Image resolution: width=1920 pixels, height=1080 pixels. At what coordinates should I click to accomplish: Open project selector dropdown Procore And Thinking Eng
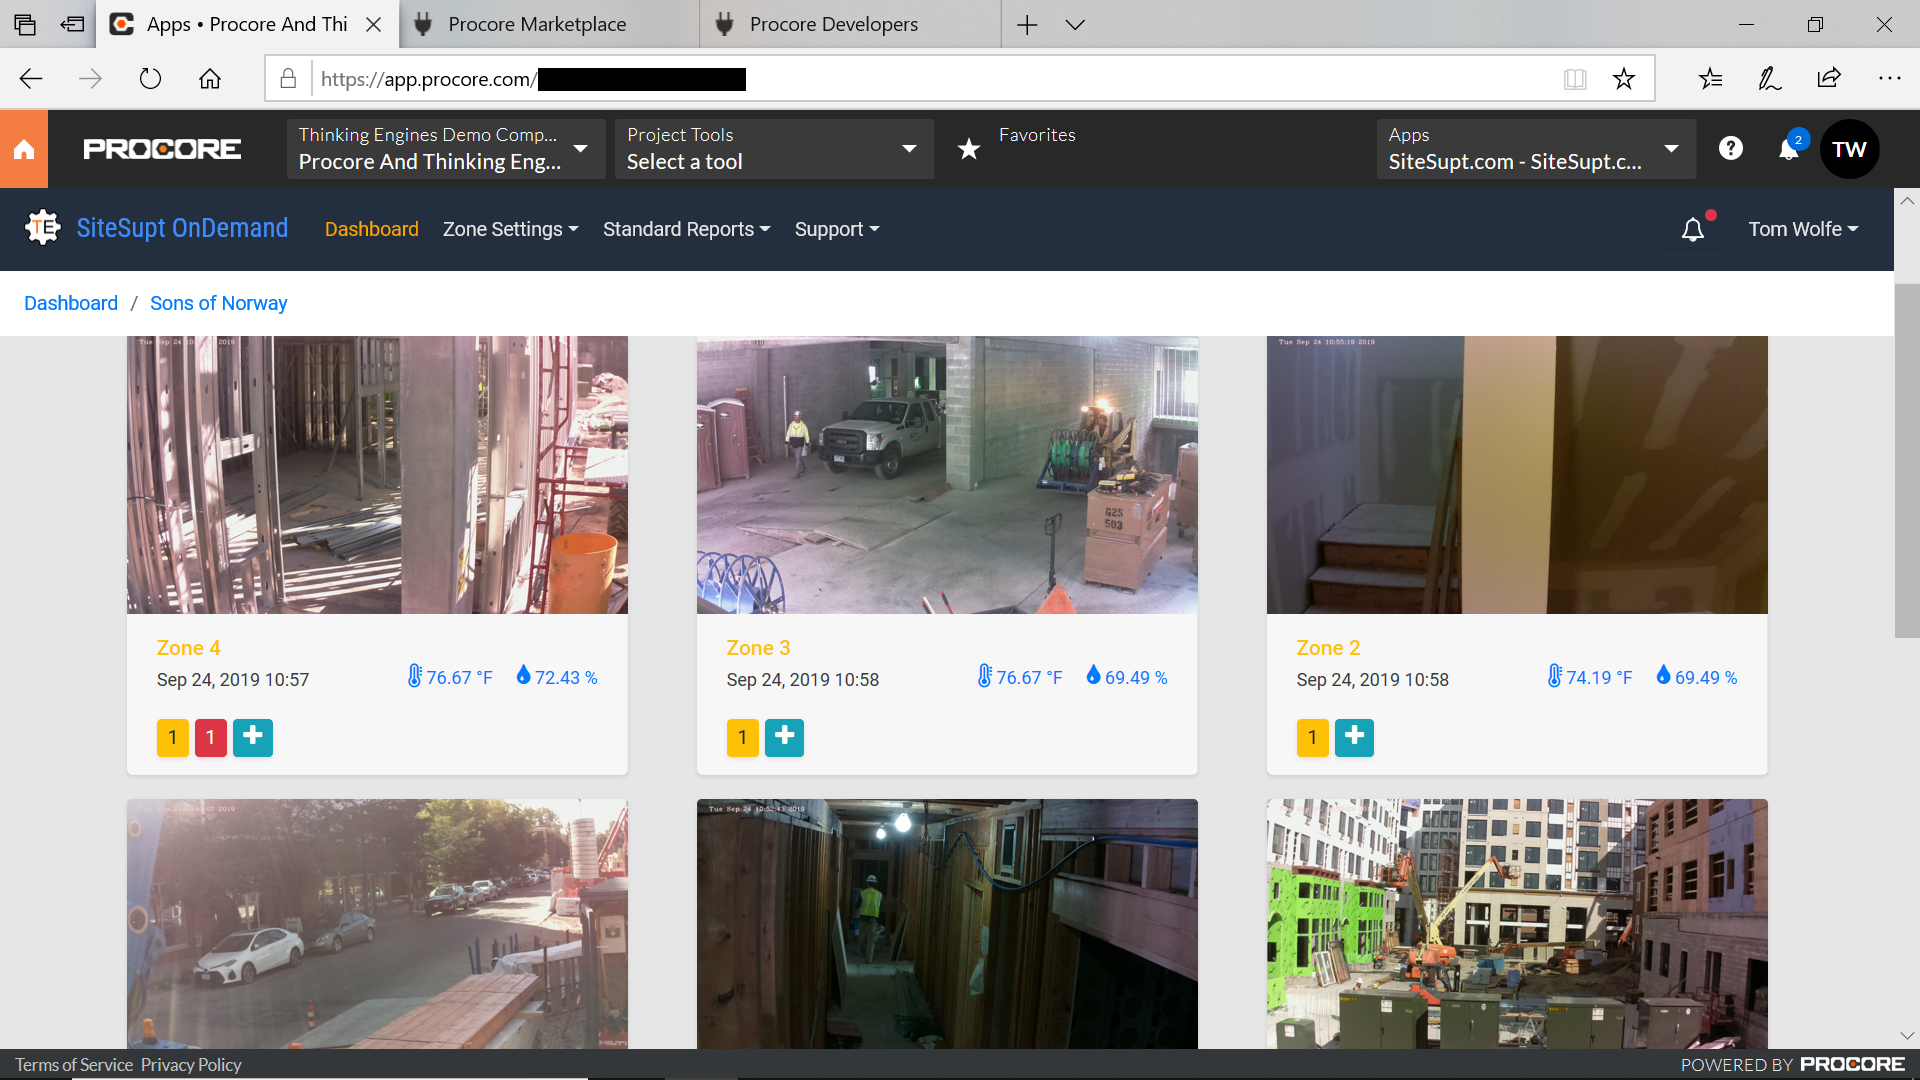tap(446, 149)
